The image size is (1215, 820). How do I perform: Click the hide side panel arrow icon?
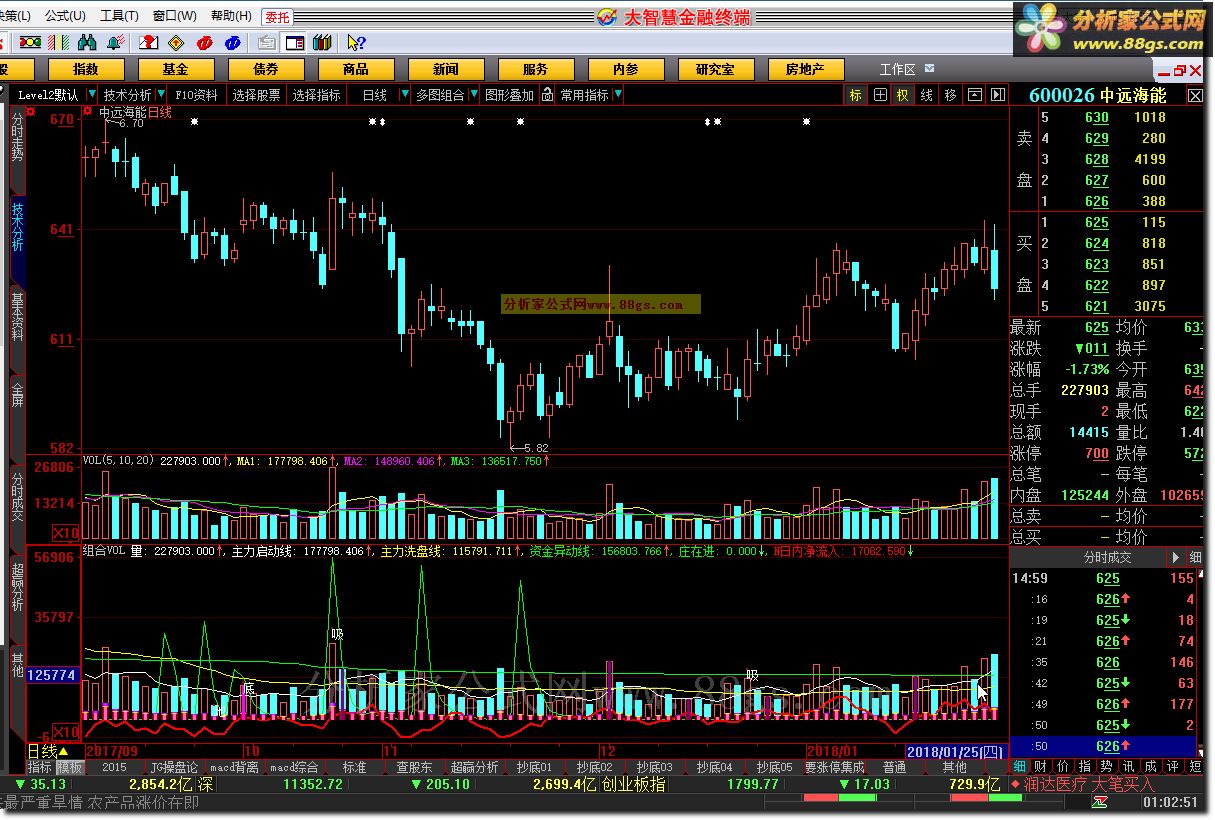click(x=997, y=95)
